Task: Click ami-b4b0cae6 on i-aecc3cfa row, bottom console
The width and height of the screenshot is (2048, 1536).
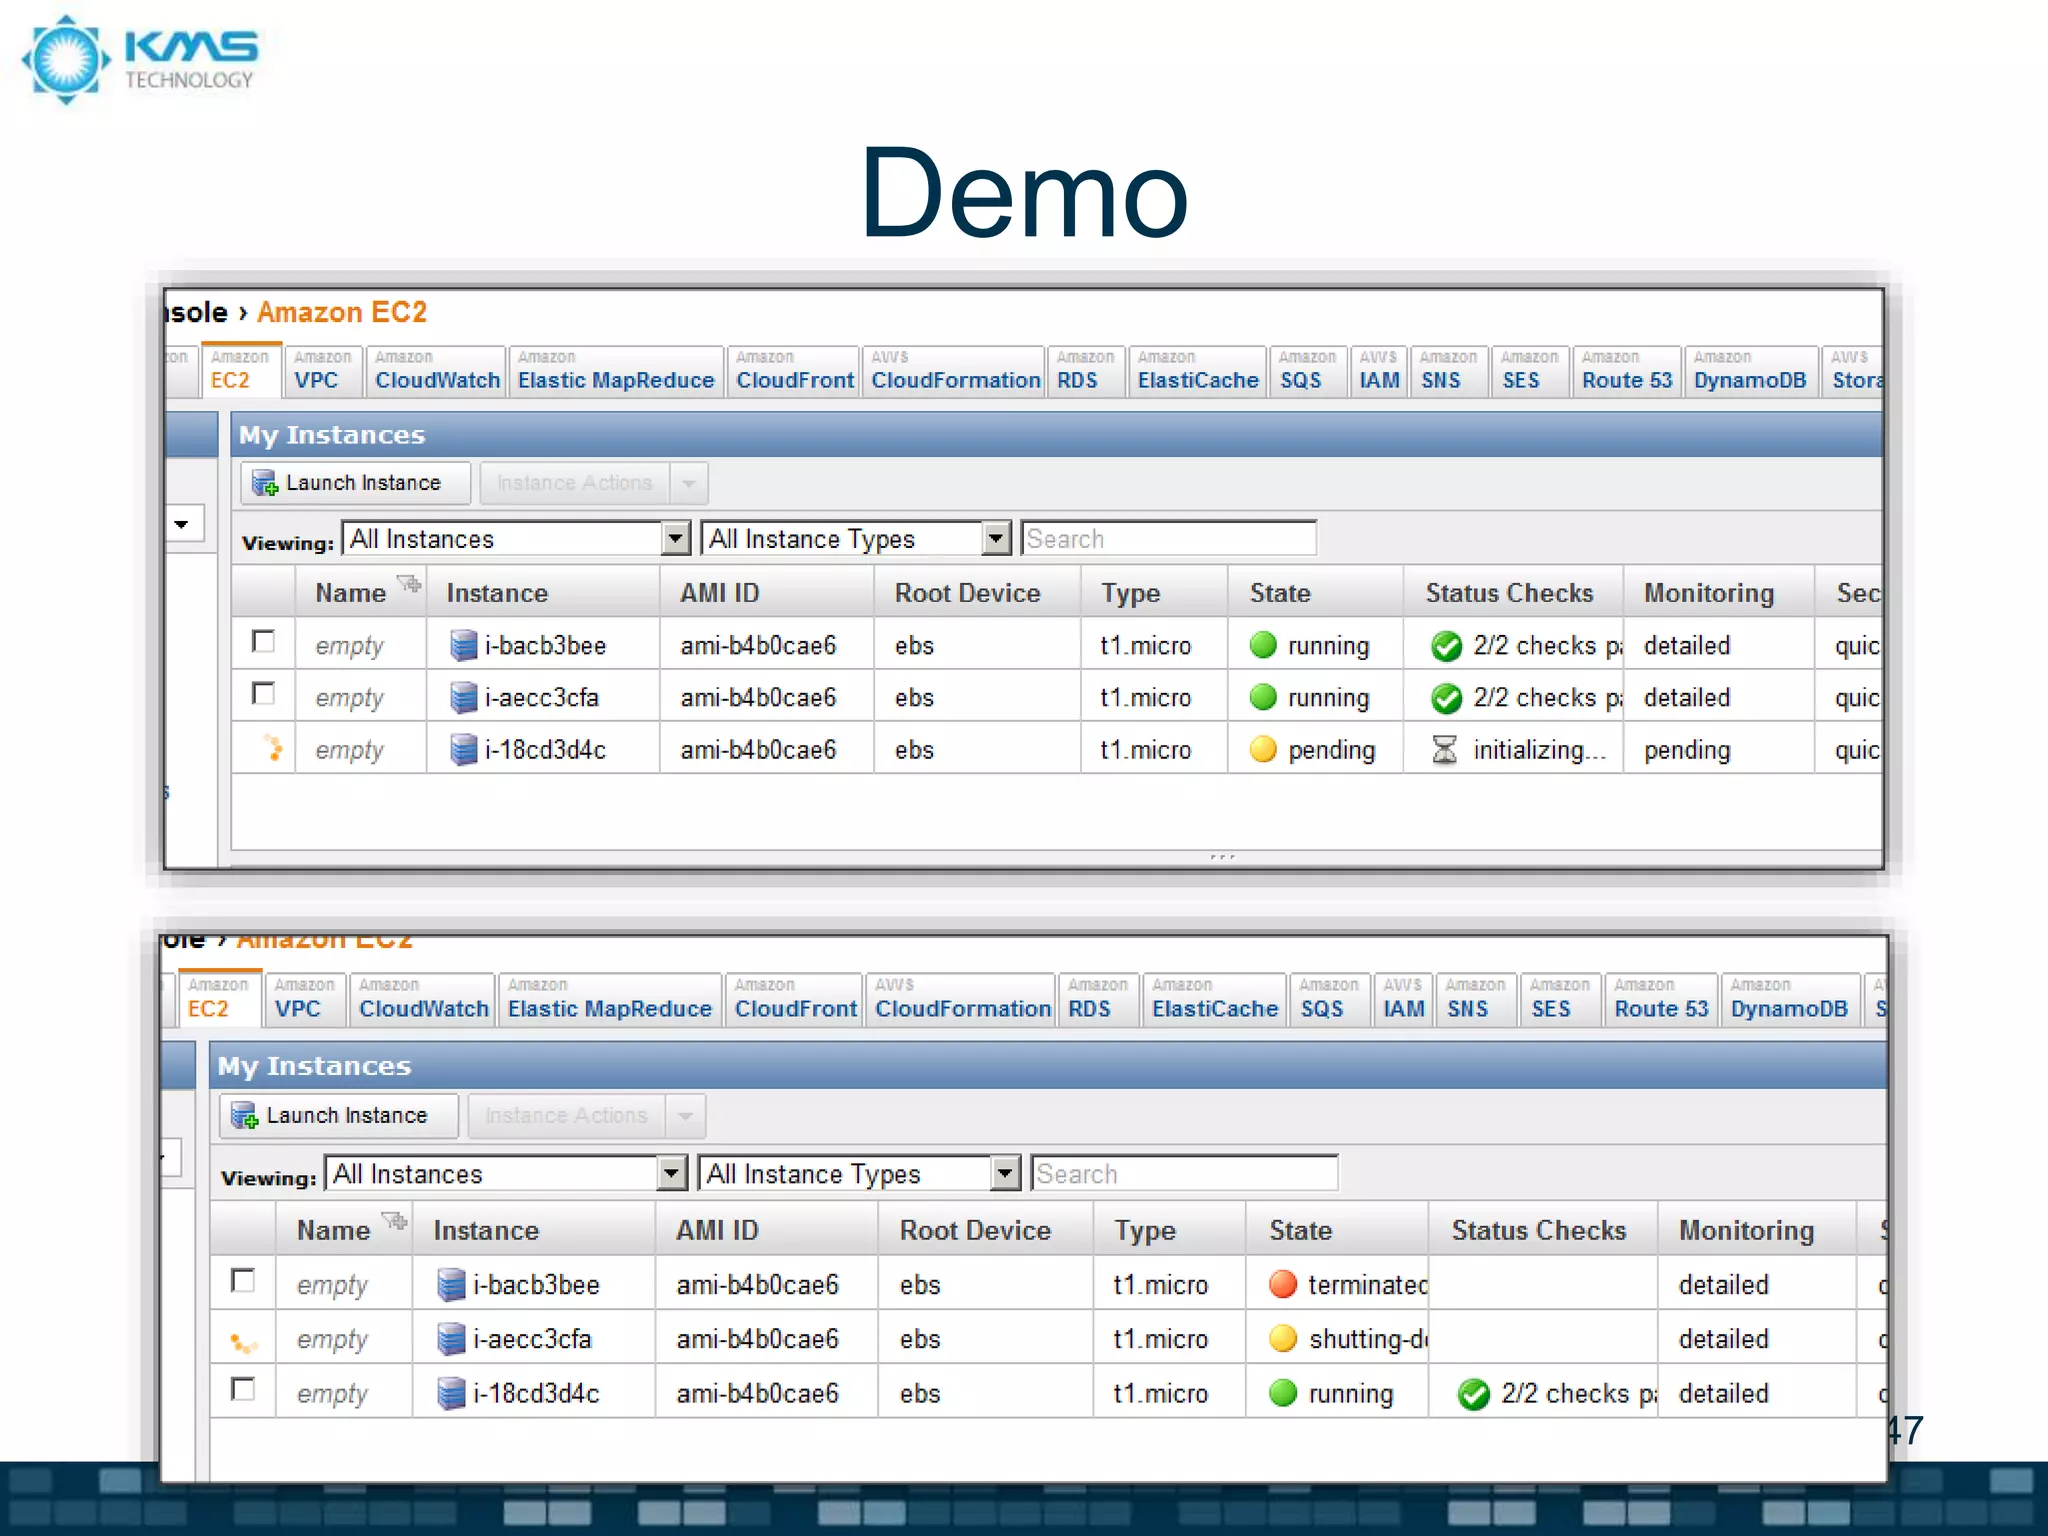Action: tap(757, 1339)
